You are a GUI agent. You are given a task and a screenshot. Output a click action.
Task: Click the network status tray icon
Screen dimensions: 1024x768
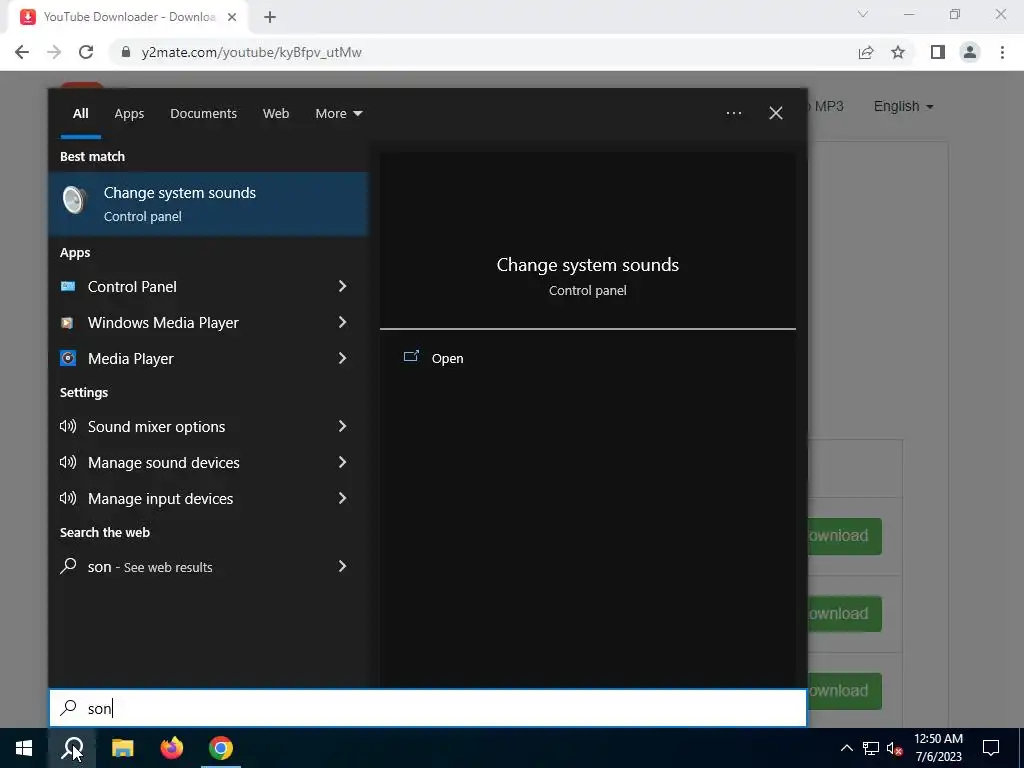pos(871,748)
